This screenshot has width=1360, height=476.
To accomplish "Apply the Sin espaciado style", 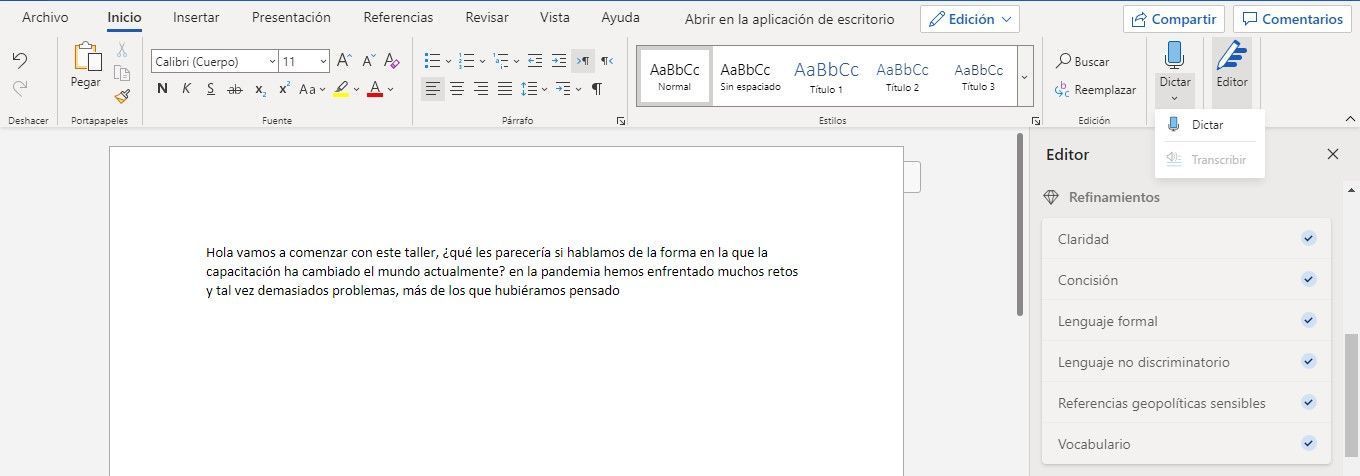I will pyautogui.click(x=750, y=76).
